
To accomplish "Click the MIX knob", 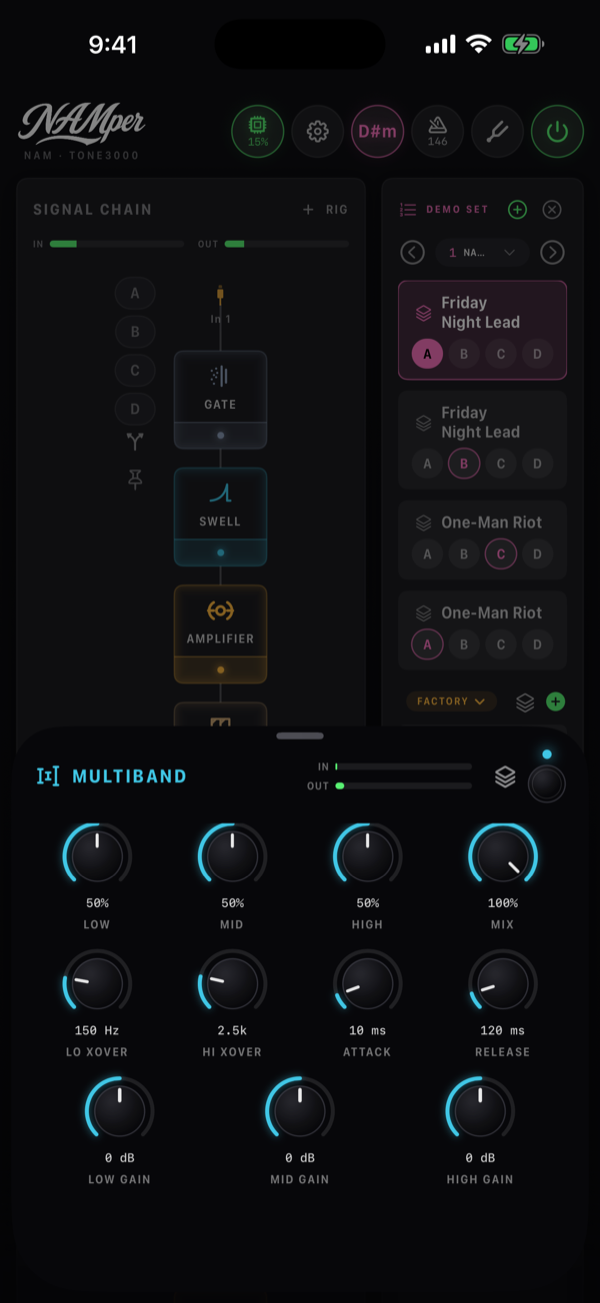I will pyautogui.click(x=503, y=857).
